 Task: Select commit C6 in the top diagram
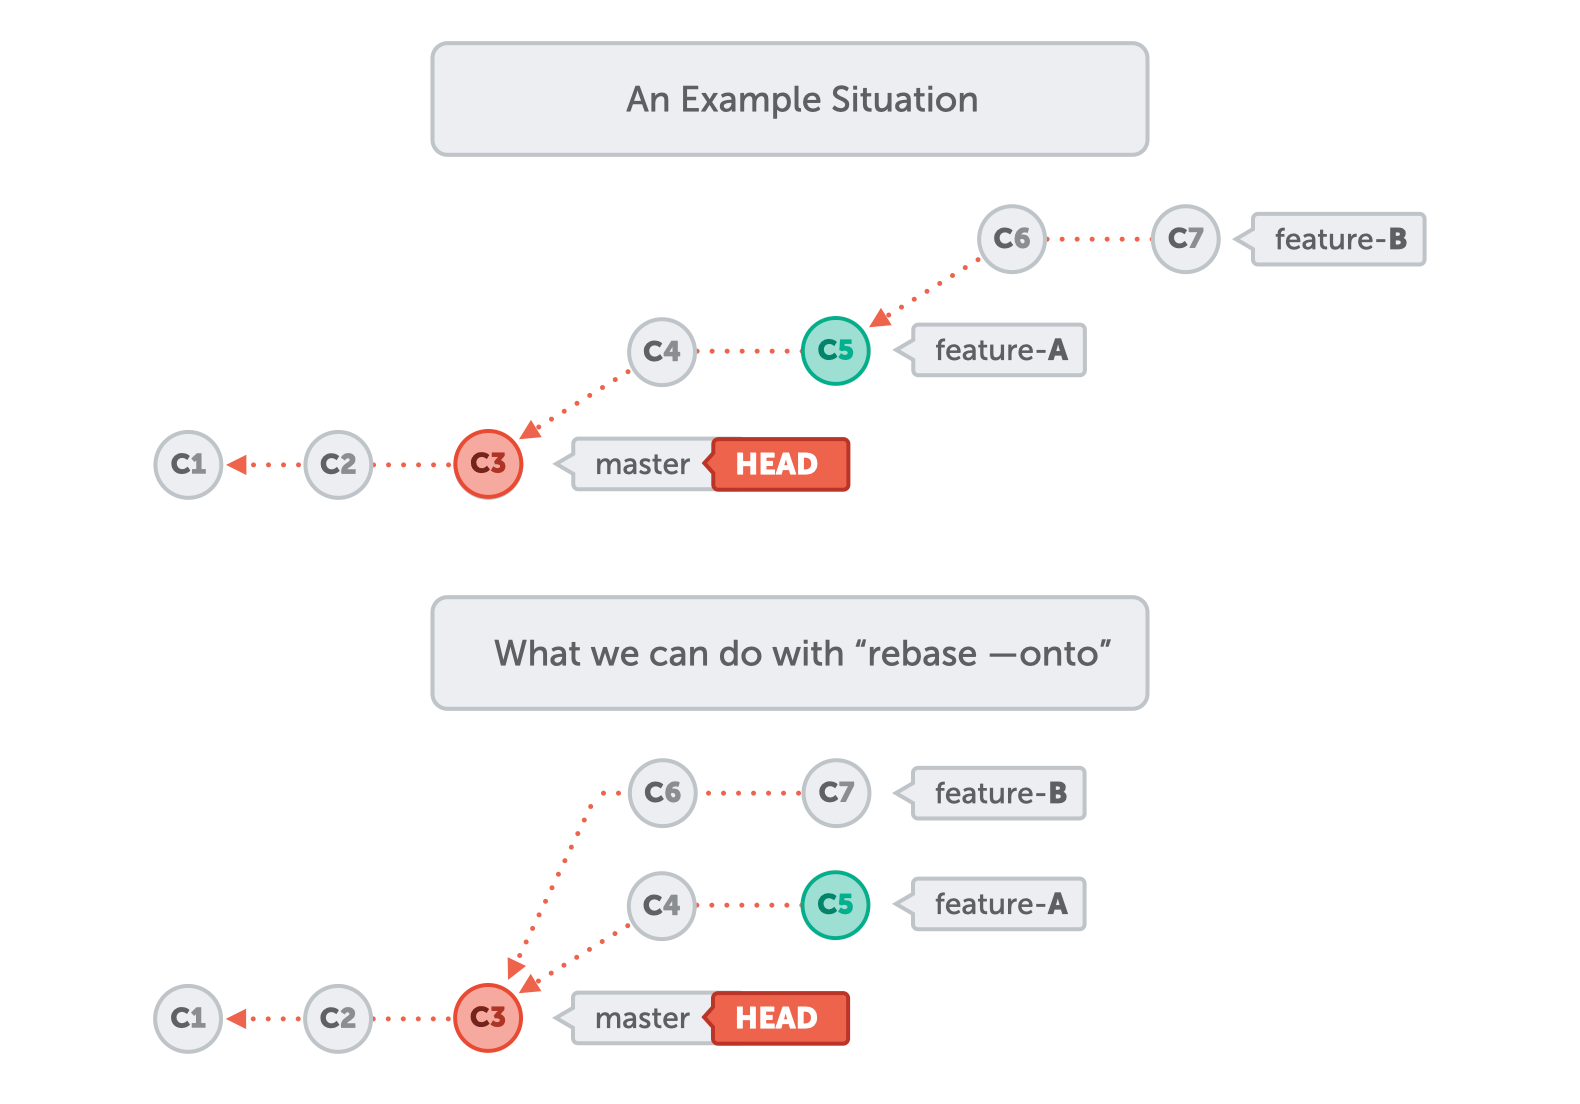1011,239
